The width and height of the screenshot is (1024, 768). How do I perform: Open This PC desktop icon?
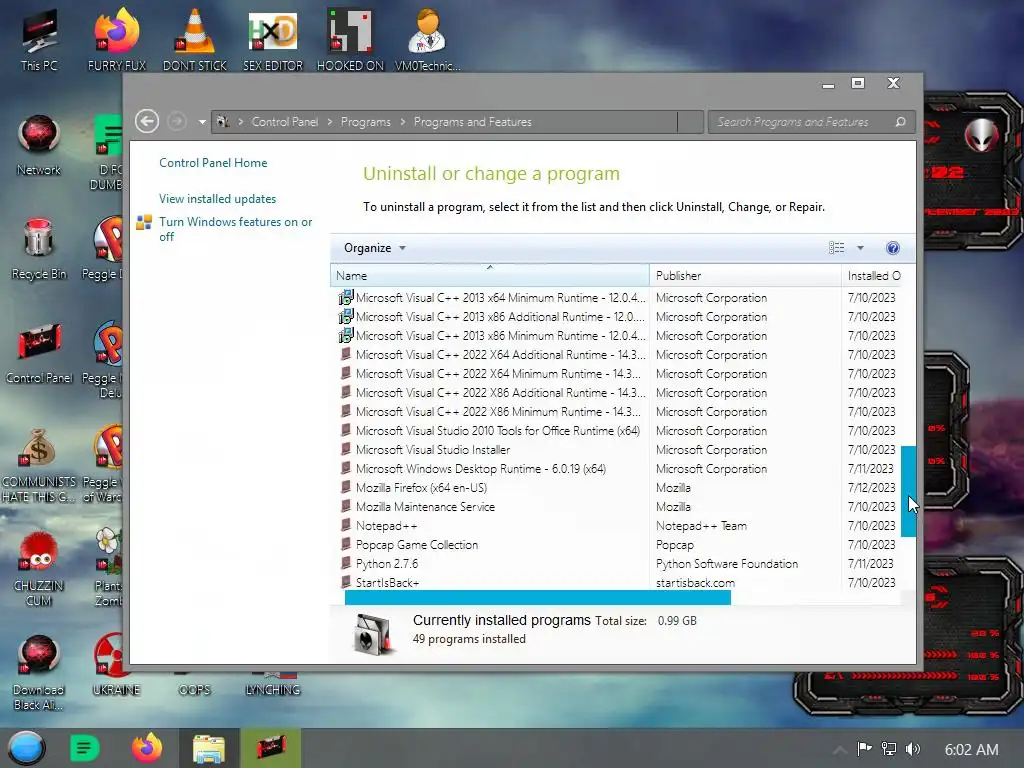[x=39, y=40]
